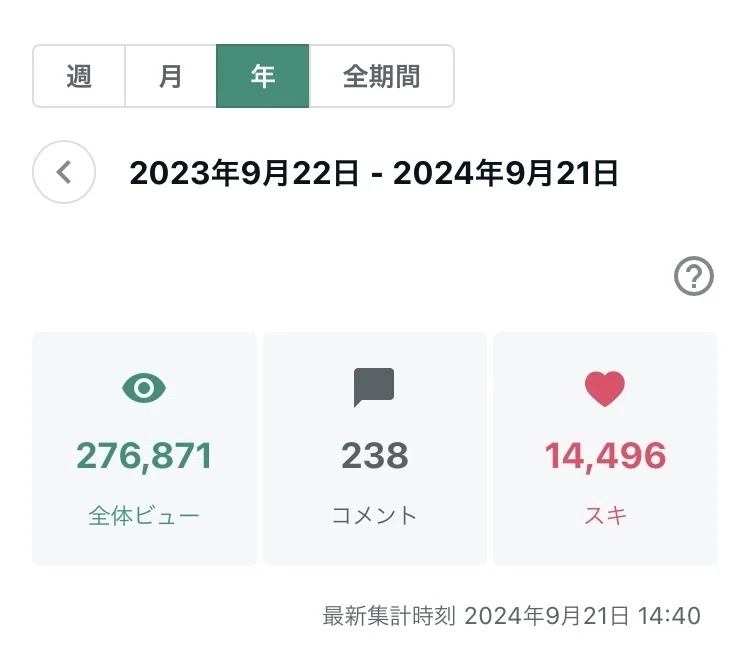
Task: Switch to the 月 (month) tab
Action: click(170, 76)
